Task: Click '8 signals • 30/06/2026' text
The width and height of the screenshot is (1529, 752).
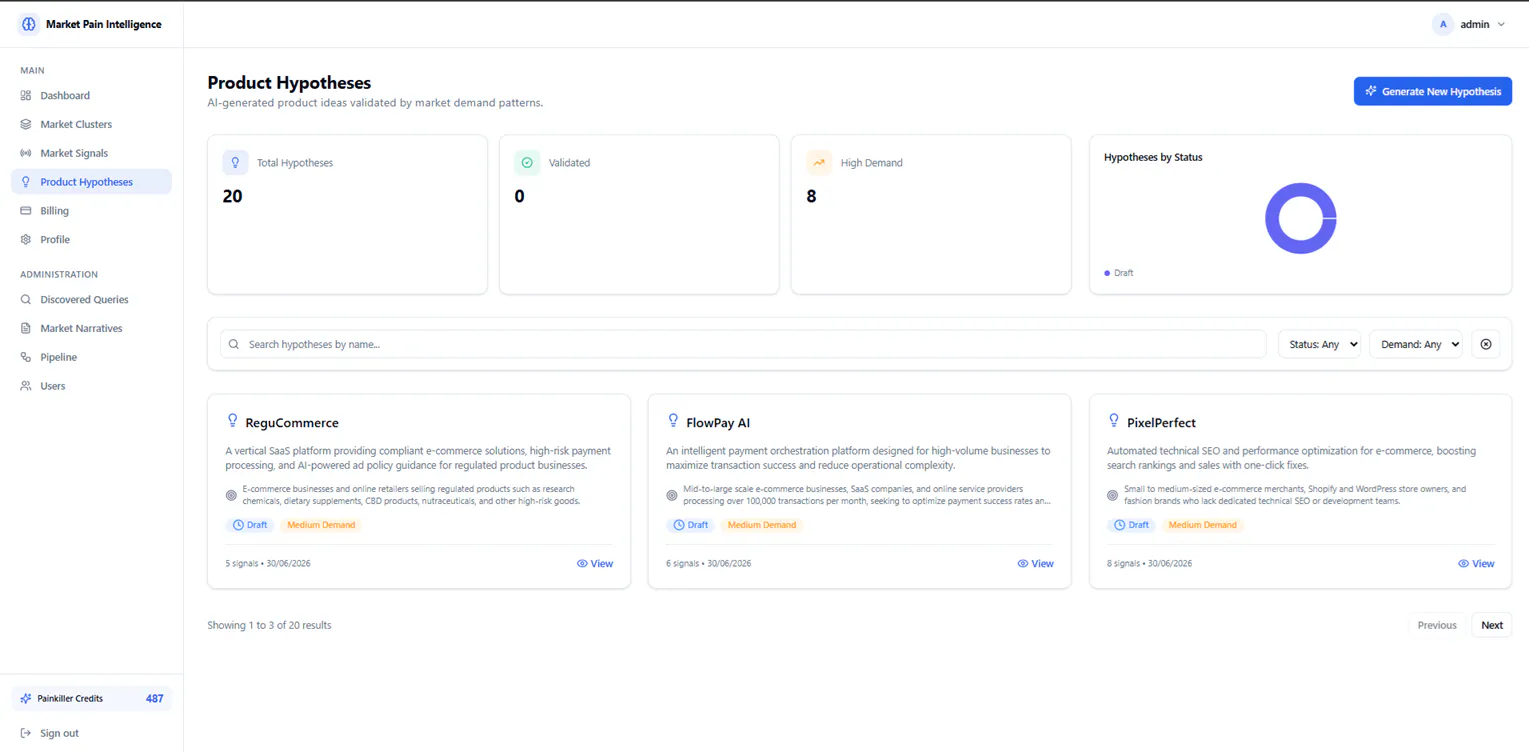Action: pyautogui.click(x=1149, y=564)
